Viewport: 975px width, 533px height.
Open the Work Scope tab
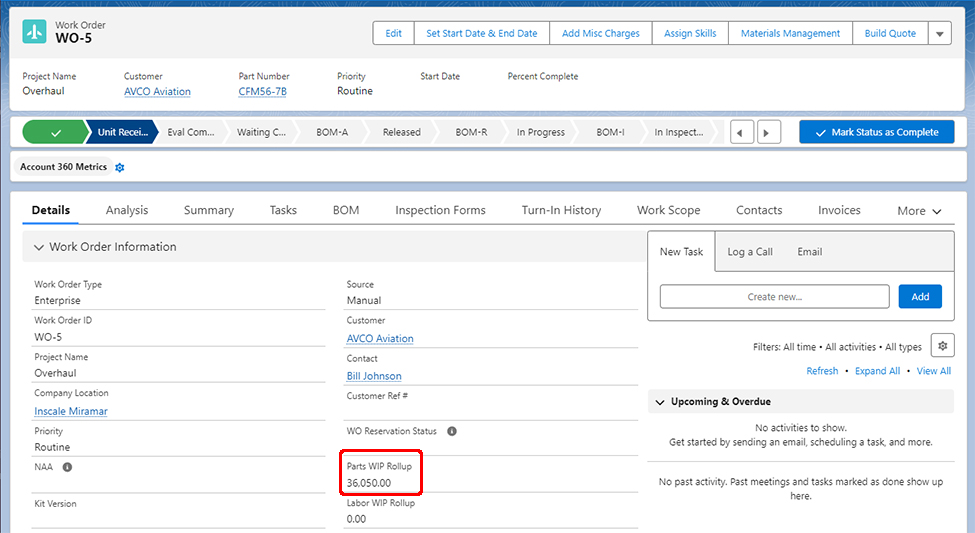point(668,210)
